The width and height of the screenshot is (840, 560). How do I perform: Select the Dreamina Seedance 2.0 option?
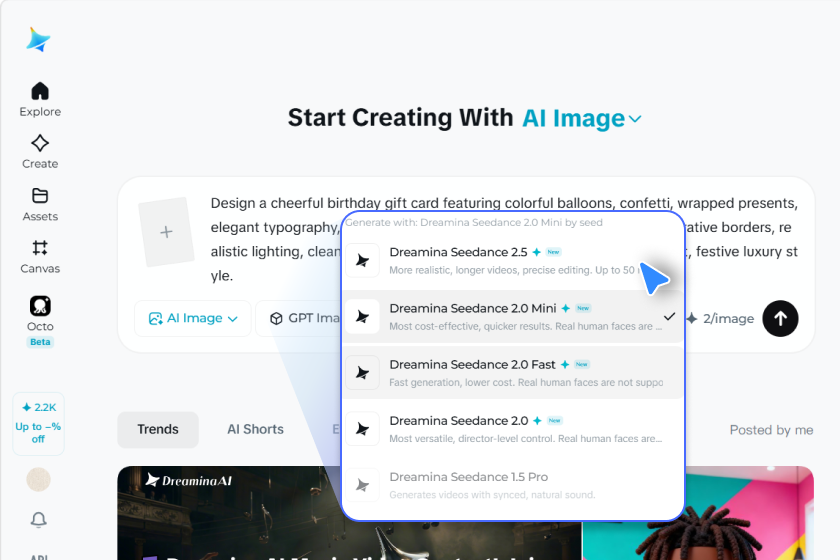[x=513, y=429]
